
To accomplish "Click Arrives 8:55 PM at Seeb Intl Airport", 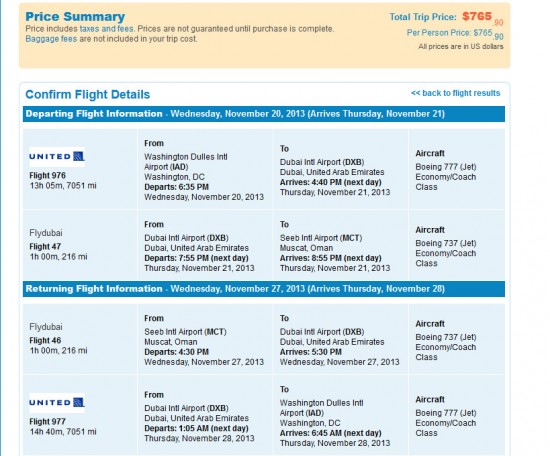I will click(x=330, y=258).
